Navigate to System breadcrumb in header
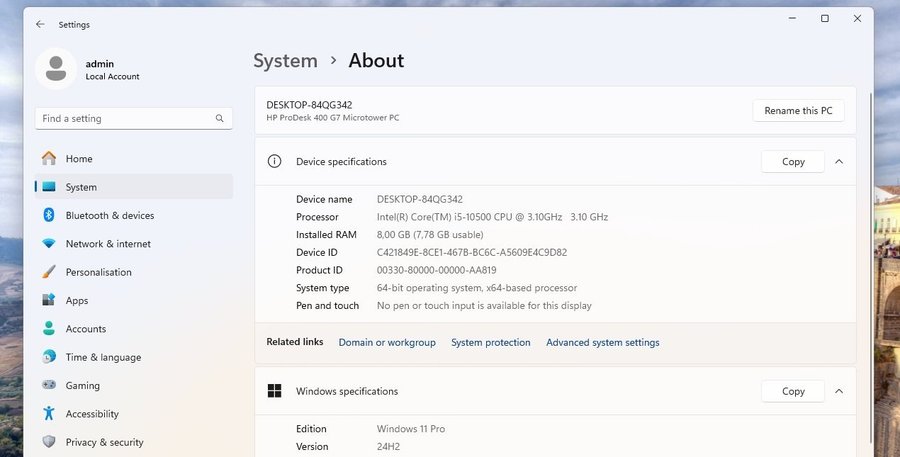The width and height of the screenshot is (900, 457). coord(285,61)
